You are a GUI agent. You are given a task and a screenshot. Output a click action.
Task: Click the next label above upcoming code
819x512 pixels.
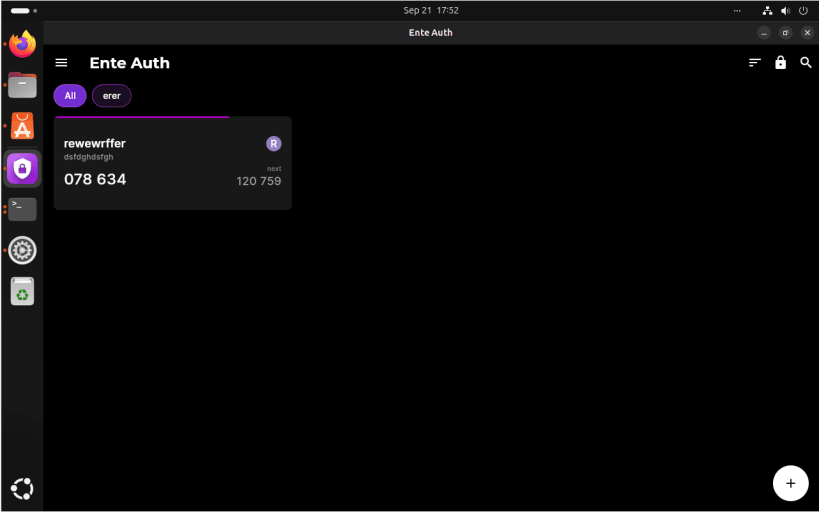click(x=274, y=169)
